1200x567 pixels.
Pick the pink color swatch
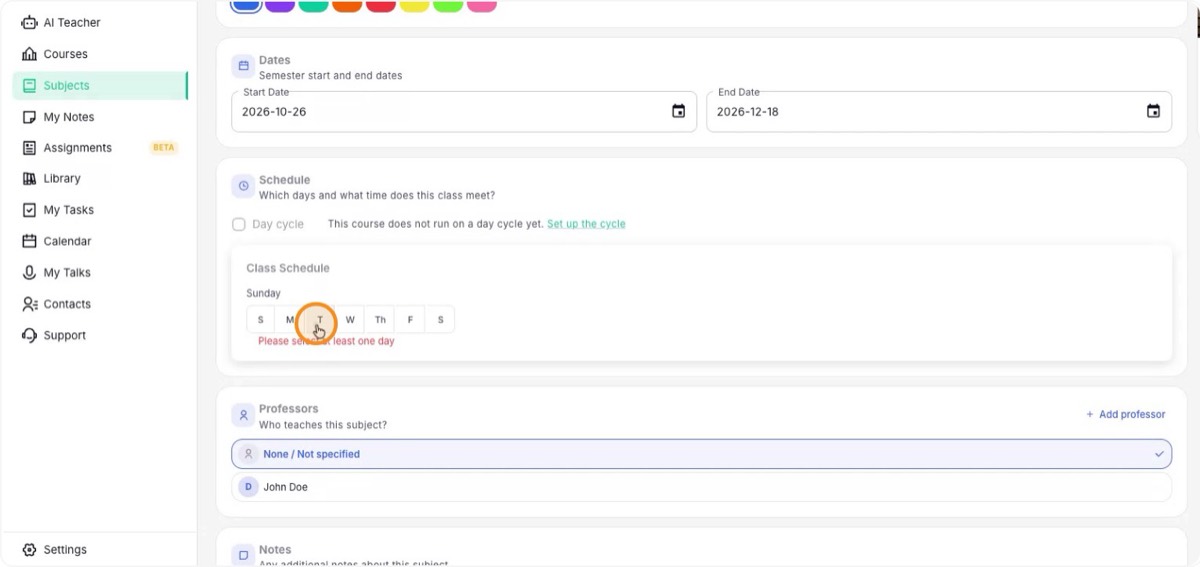(481, 5)
